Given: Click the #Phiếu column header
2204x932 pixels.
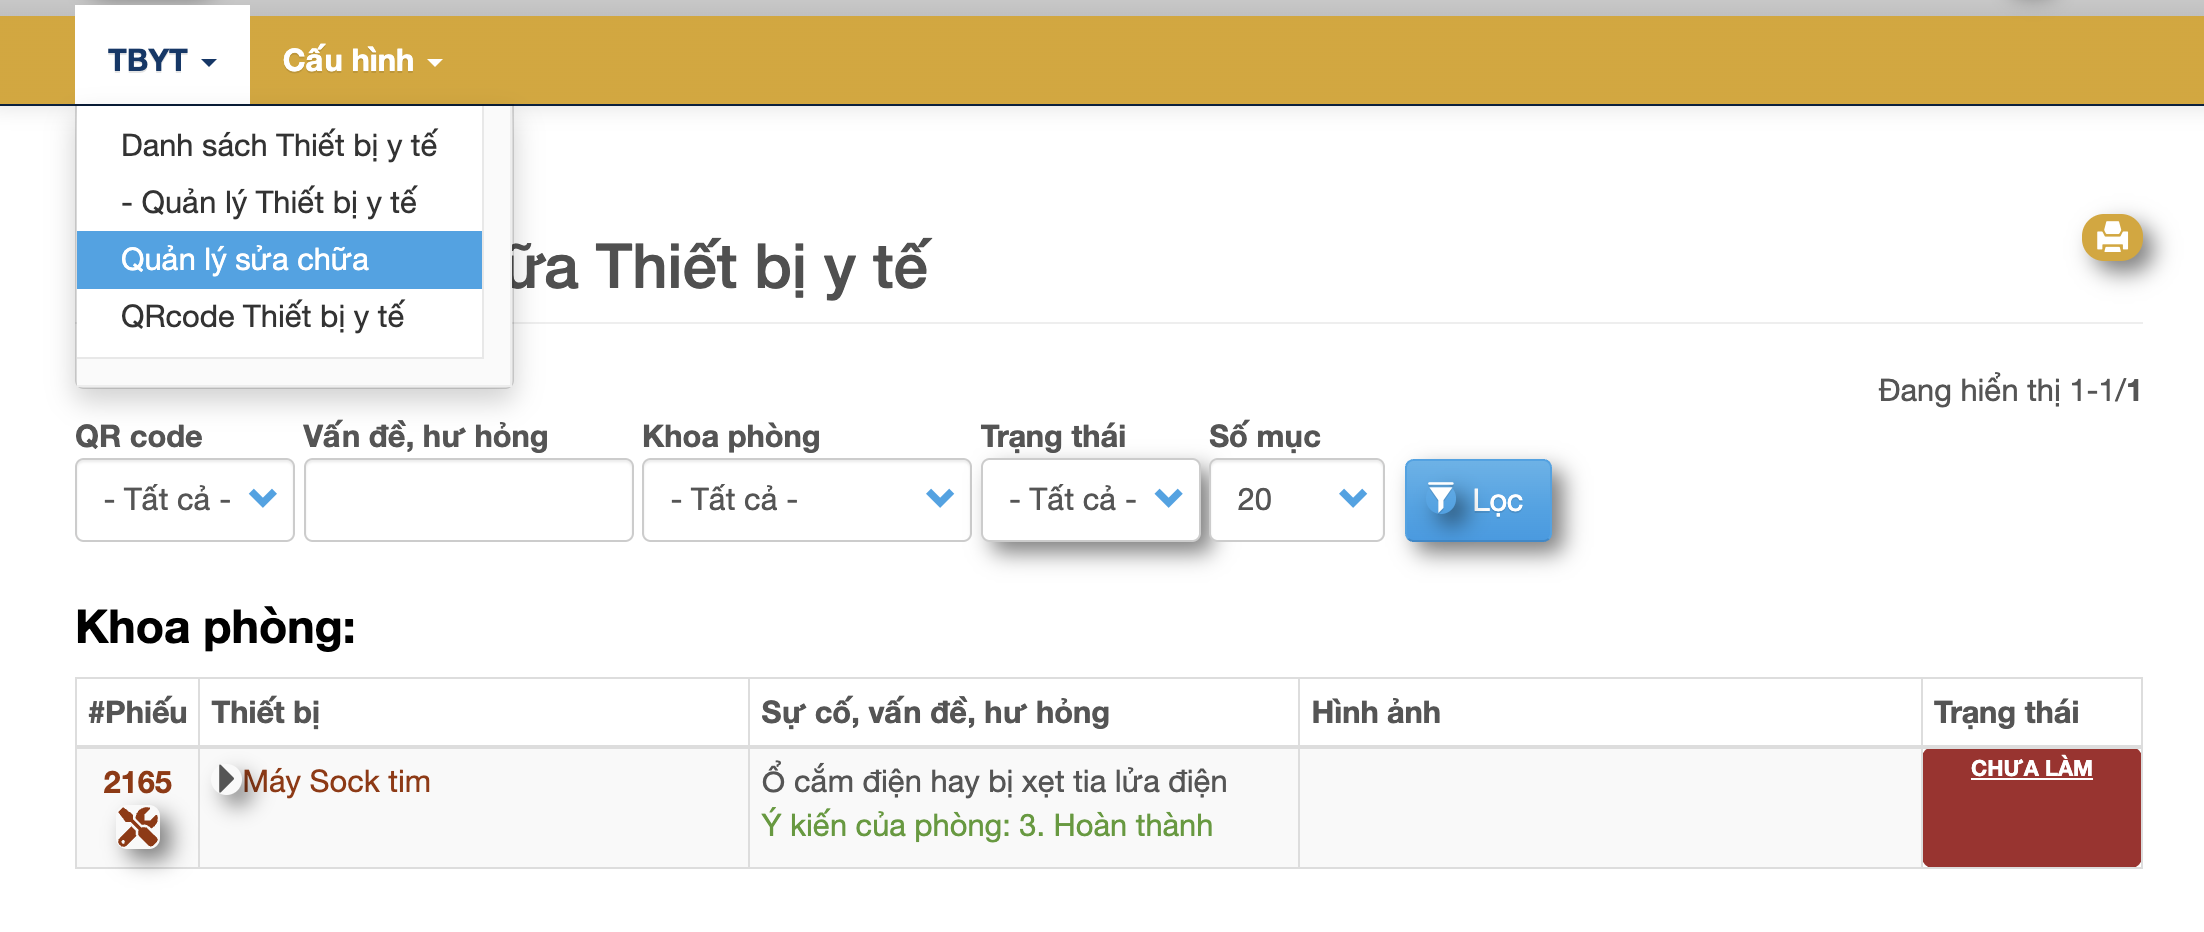Looking at the screenshot, I should click(137, 713).
